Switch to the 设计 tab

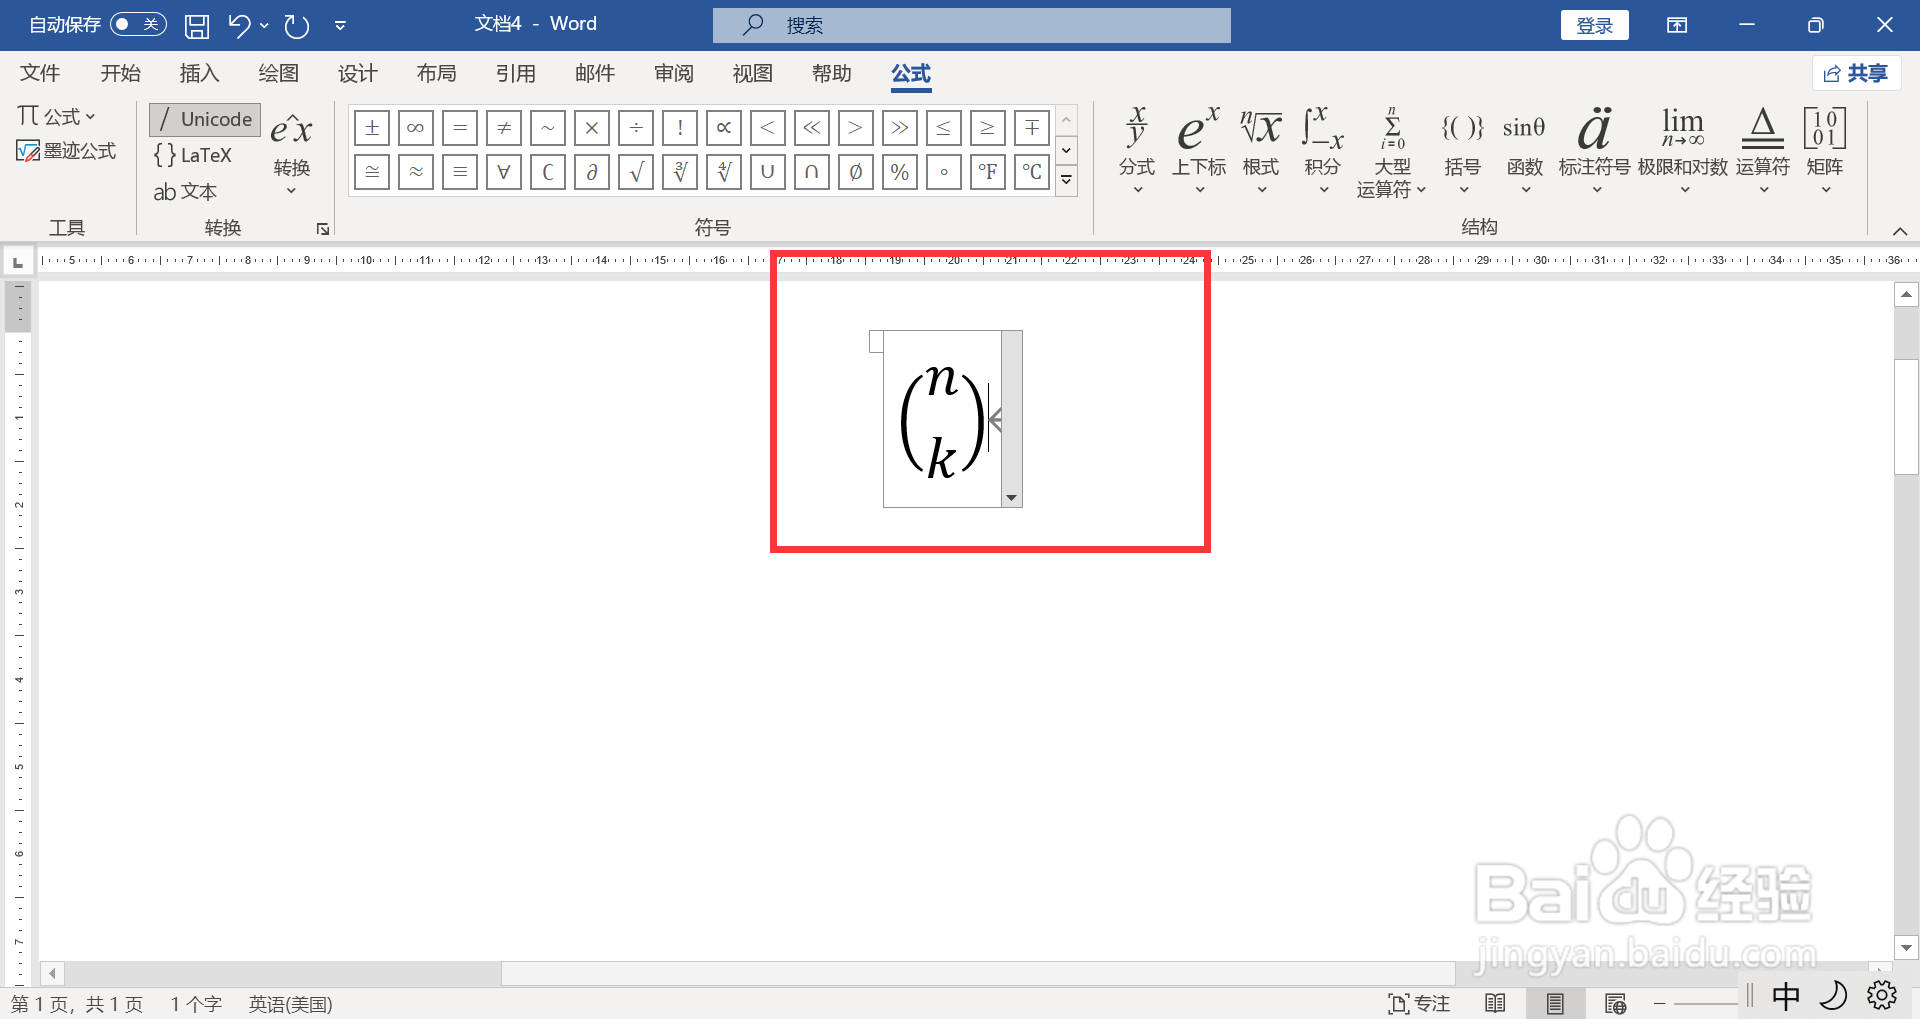[357, 73]
